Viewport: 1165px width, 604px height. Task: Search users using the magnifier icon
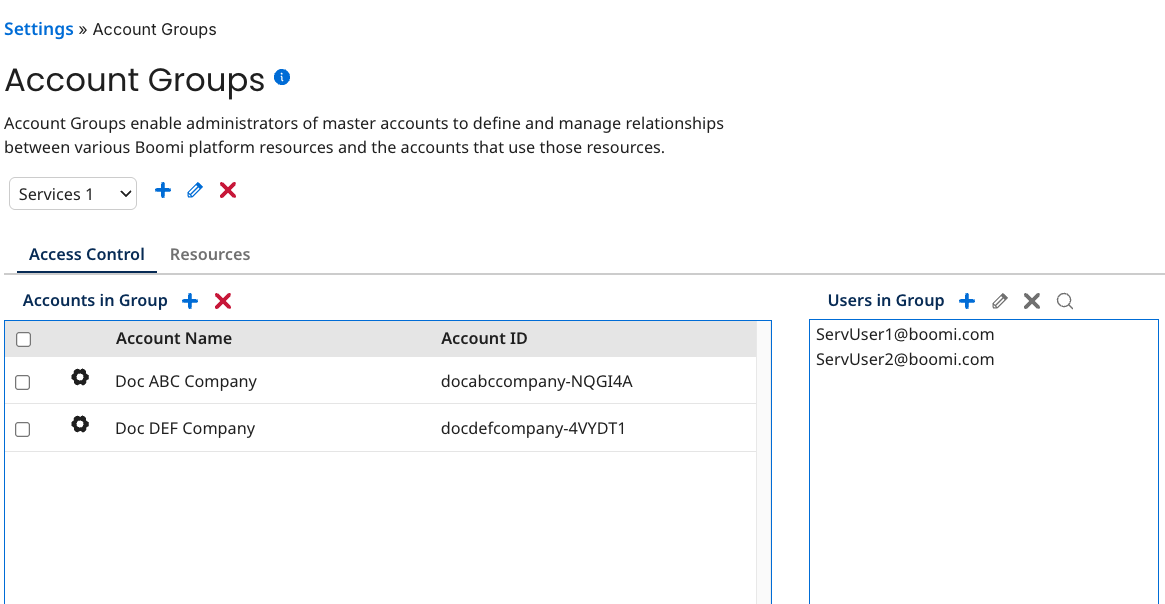pos(1064,300)
